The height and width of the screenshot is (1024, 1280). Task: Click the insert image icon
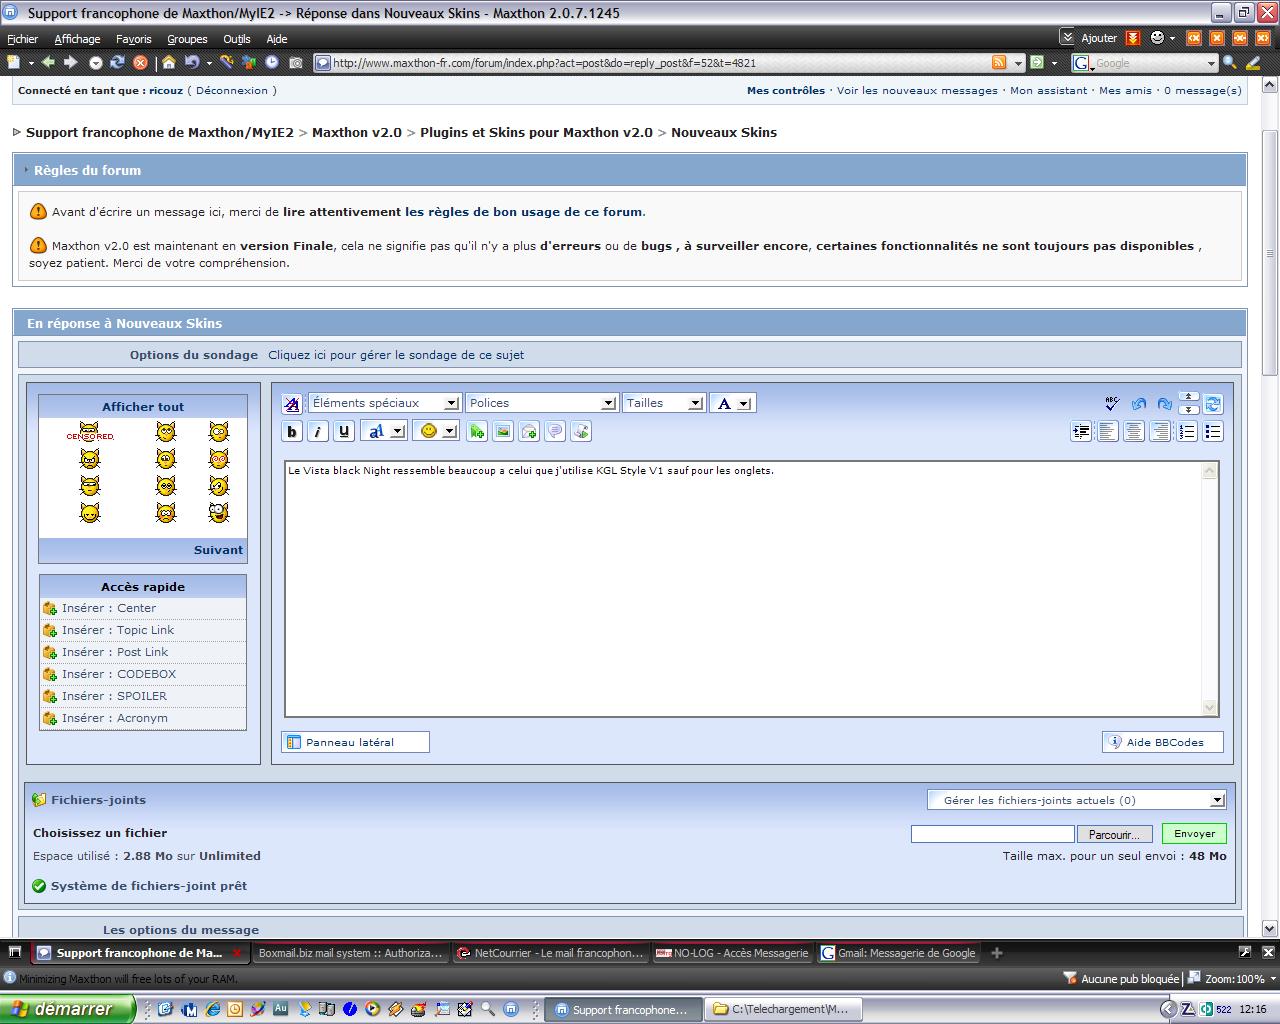[x=503, y=431]
